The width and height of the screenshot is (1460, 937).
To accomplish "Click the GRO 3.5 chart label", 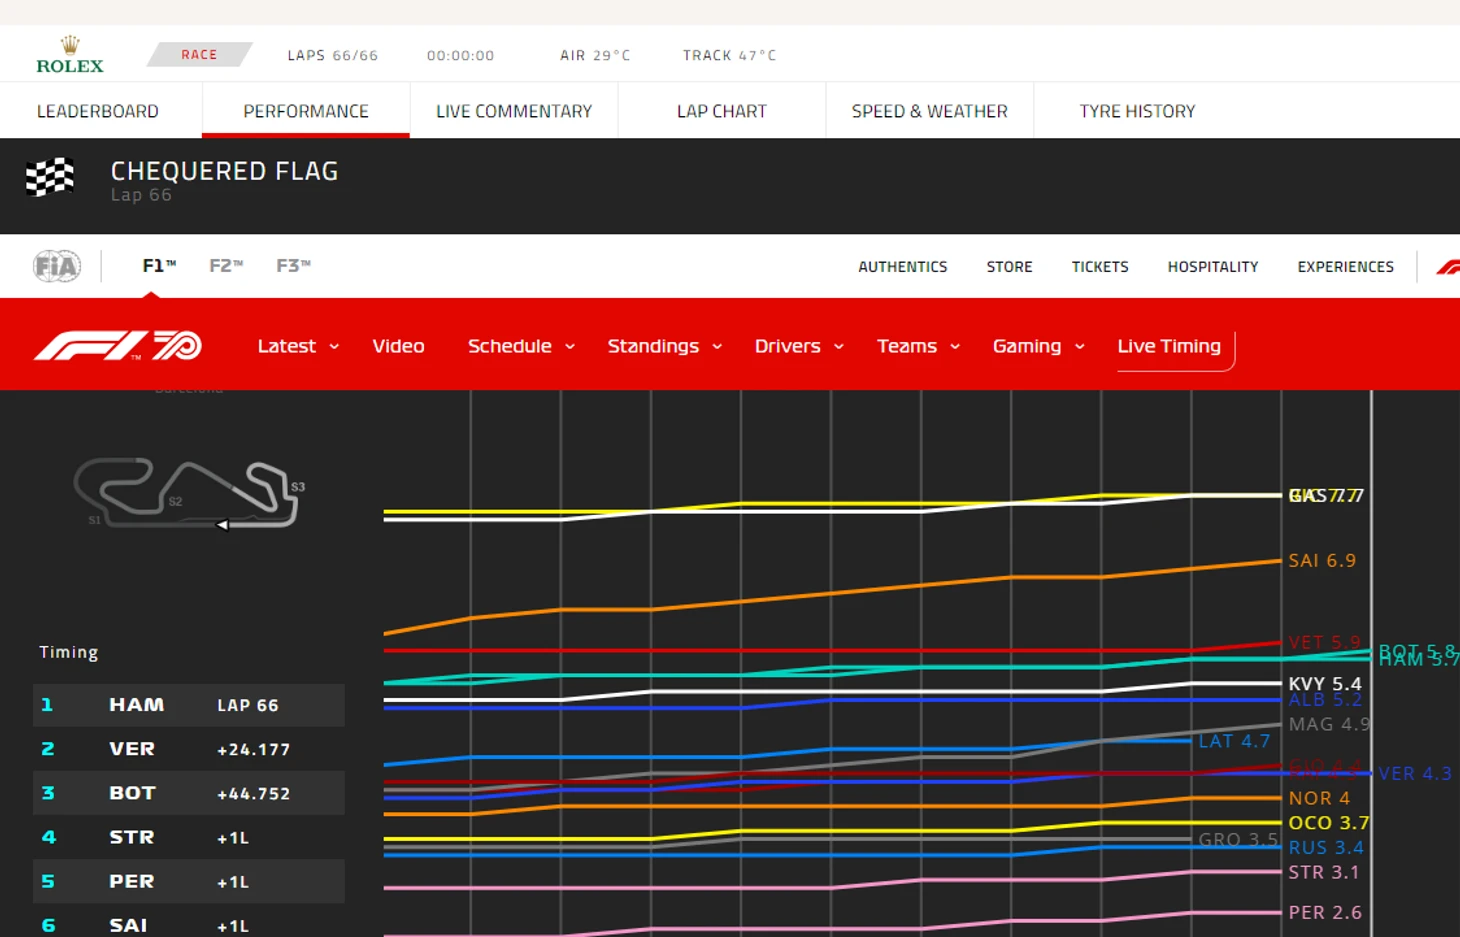I will 1238,840.
